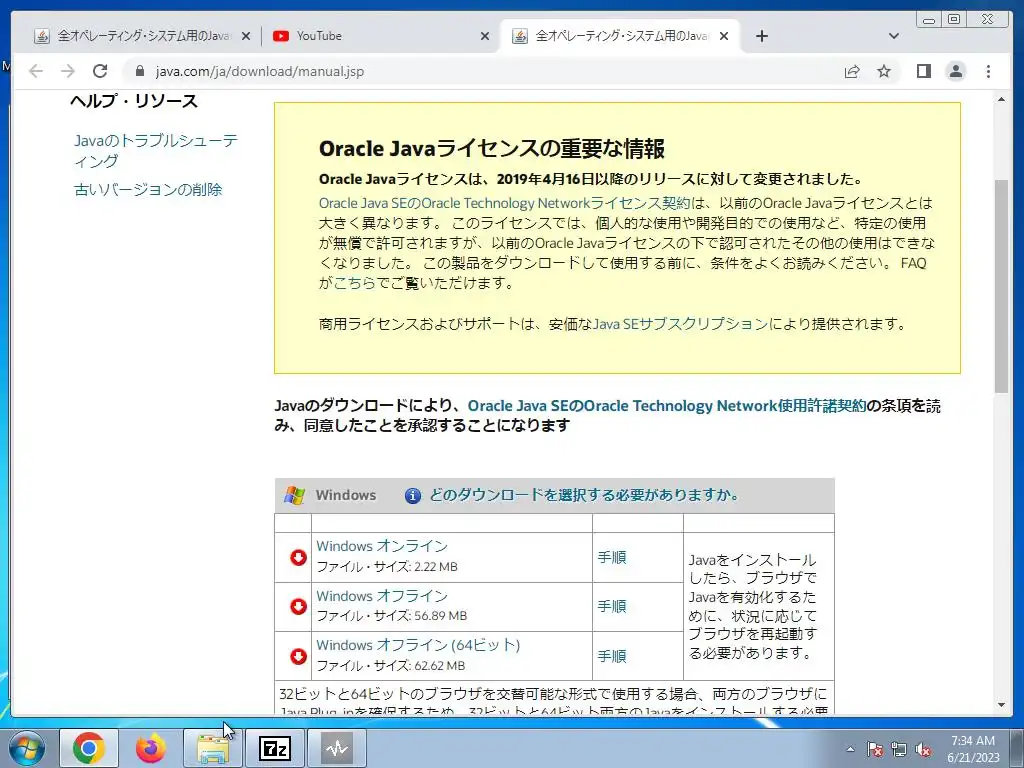
Task: Close the active Java tab
Action: (724, 36)
